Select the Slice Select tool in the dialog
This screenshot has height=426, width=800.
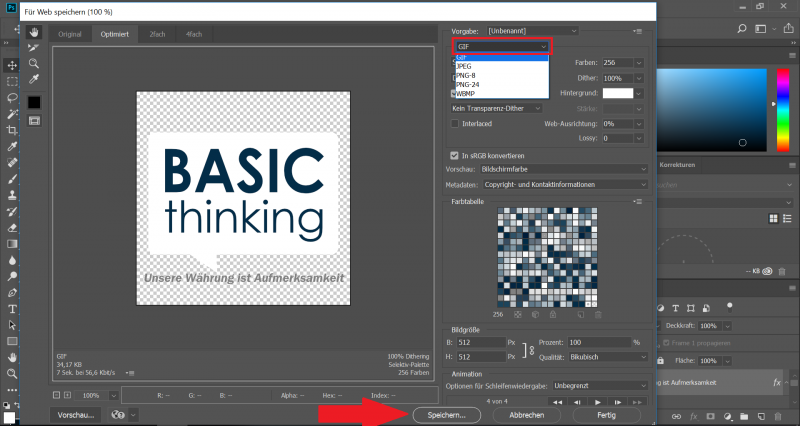point(34,48)
